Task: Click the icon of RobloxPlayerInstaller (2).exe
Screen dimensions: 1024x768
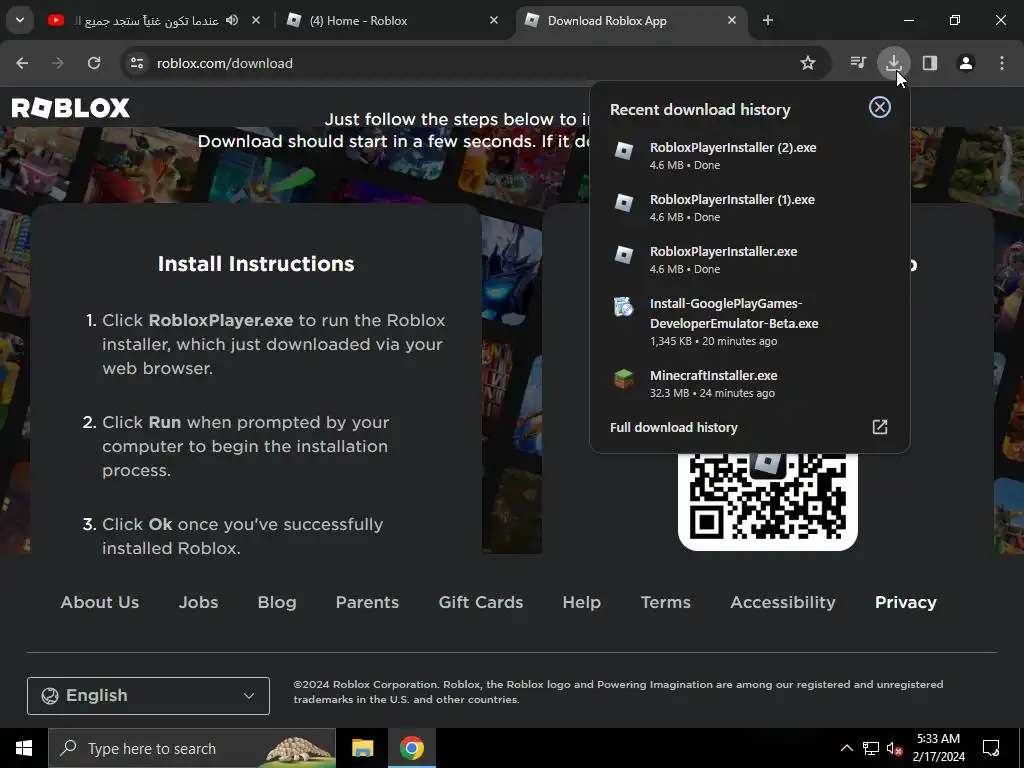Action: coord(624,150)
